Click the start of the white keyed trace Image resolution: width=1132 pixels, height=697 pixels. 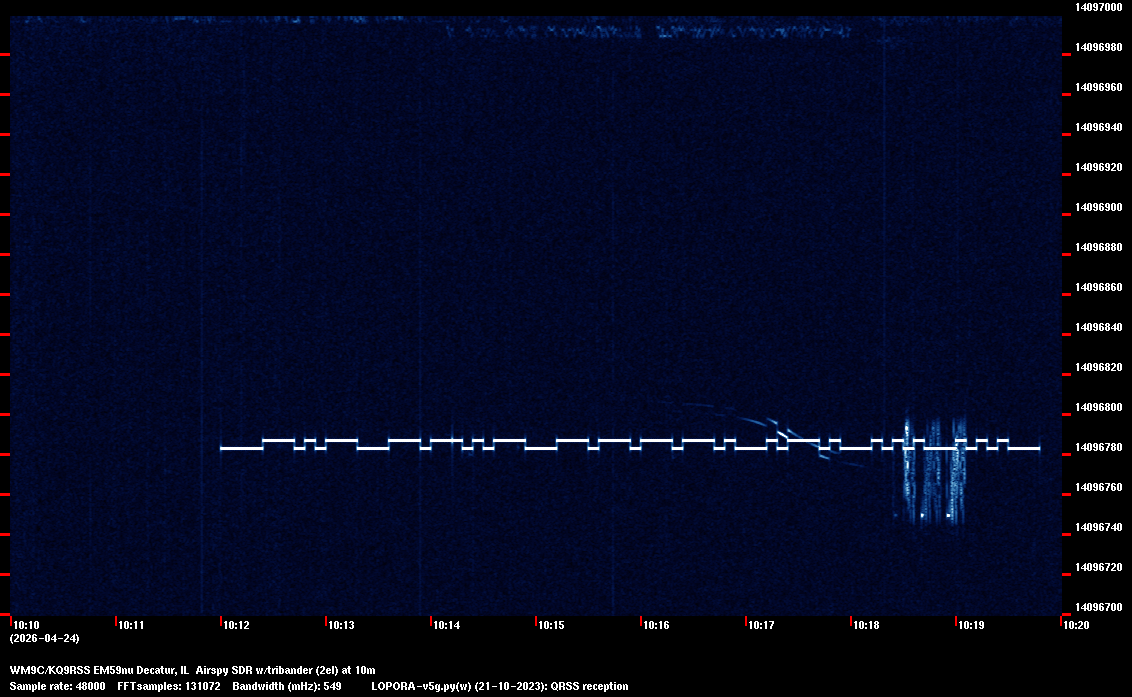coord(223,448)
